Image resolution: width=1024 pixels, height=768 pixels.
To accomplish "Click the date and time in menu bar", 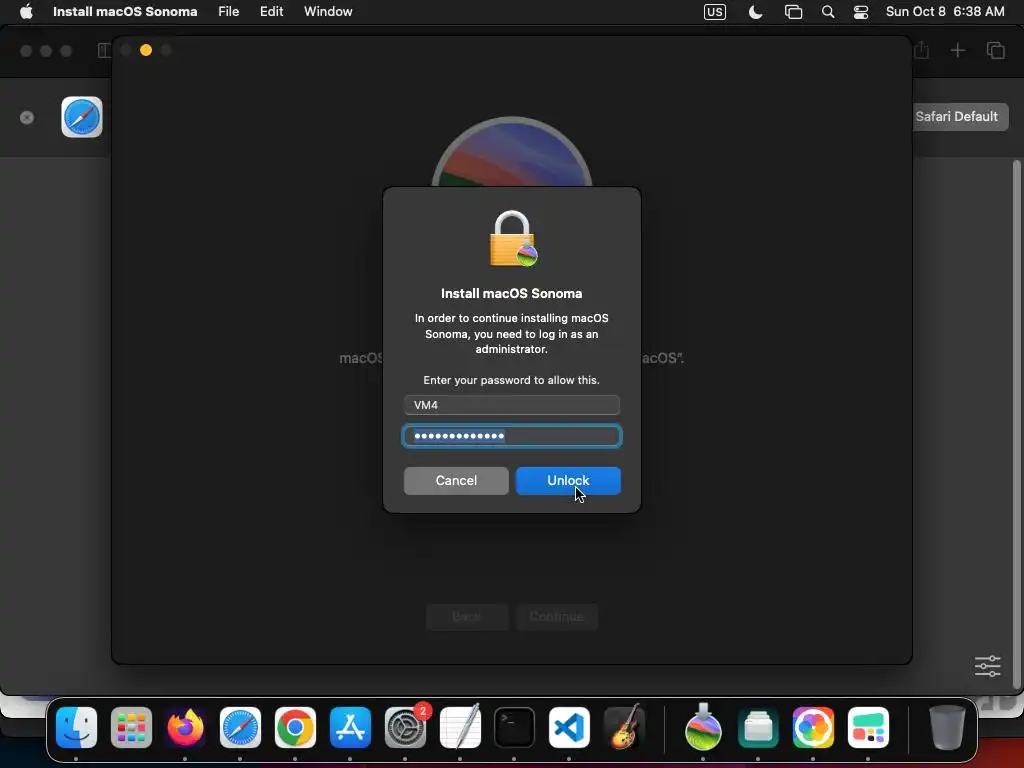I will tap(945, 12).
